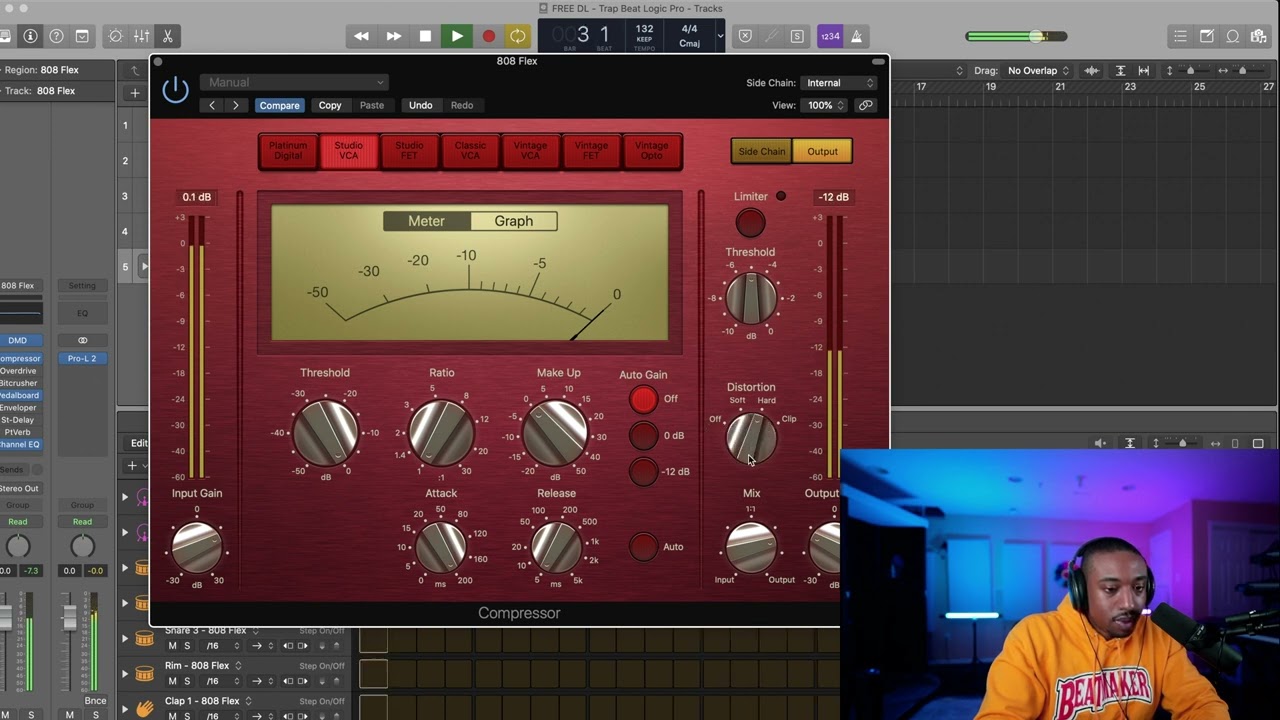Select the Studio FET compressor model
The width and height of the screenshot is (1280, 720).
tap(409, 151)
